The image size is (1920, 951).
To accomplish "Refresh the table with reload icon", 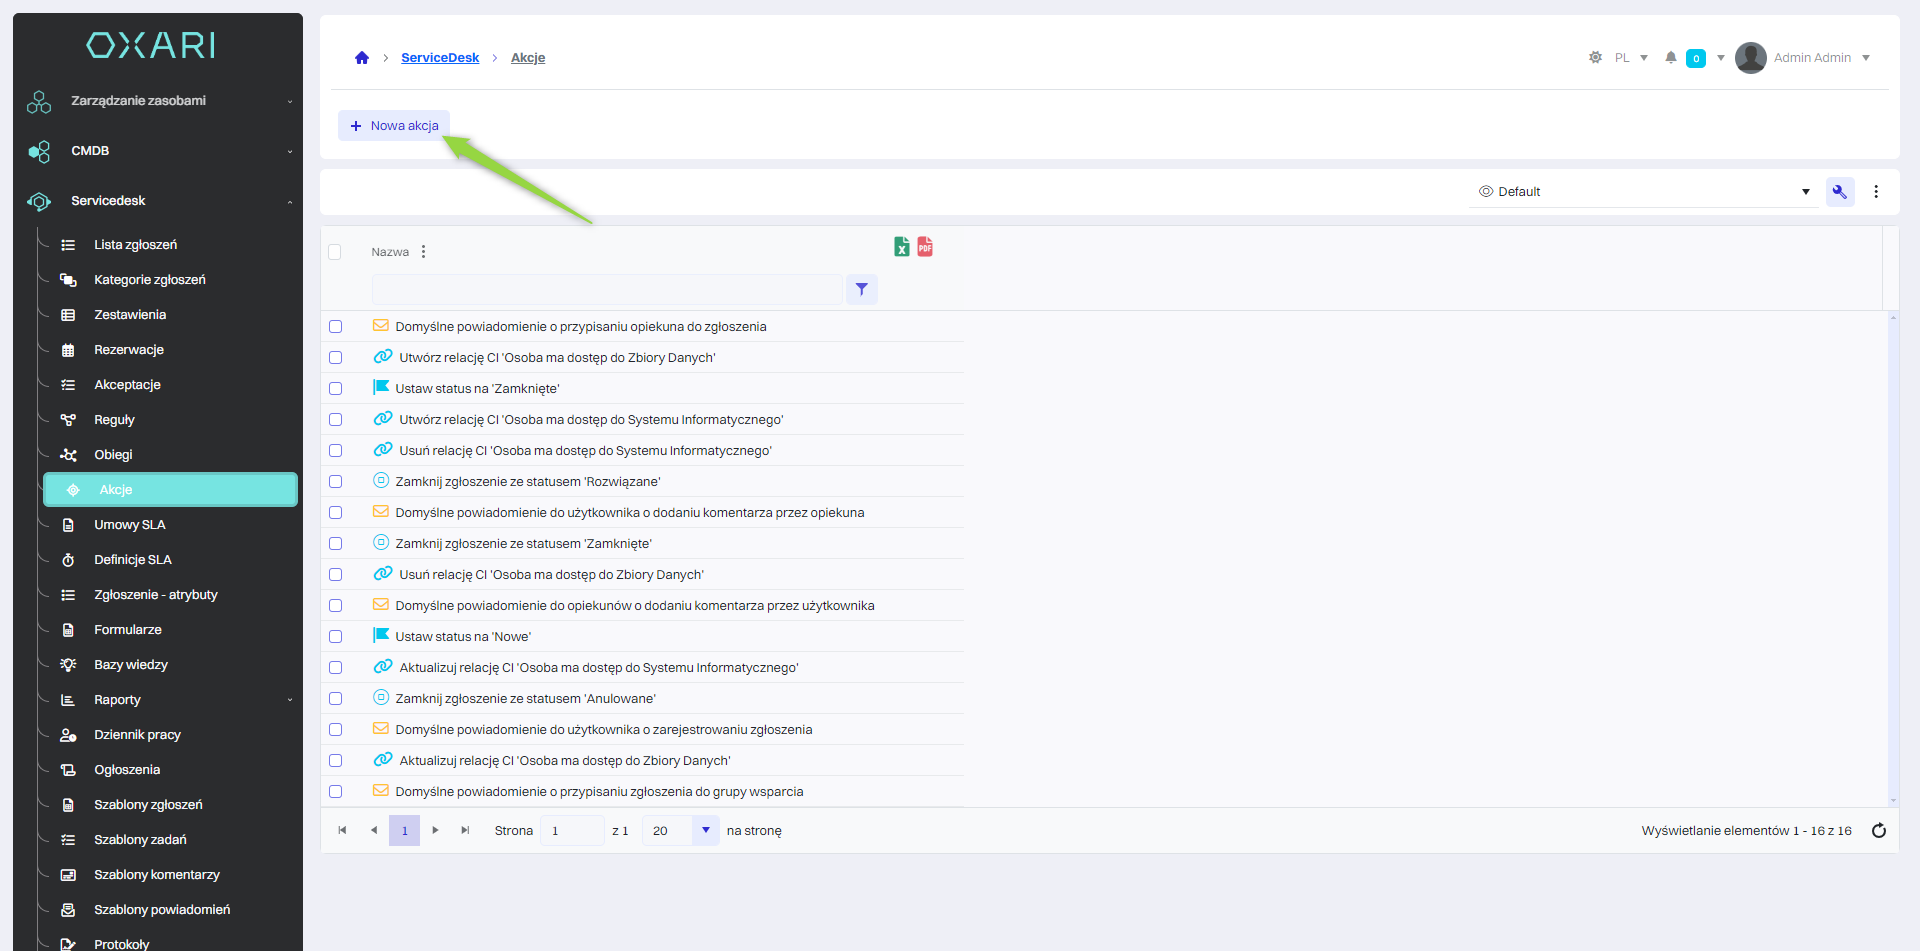I will (1878, 831).
